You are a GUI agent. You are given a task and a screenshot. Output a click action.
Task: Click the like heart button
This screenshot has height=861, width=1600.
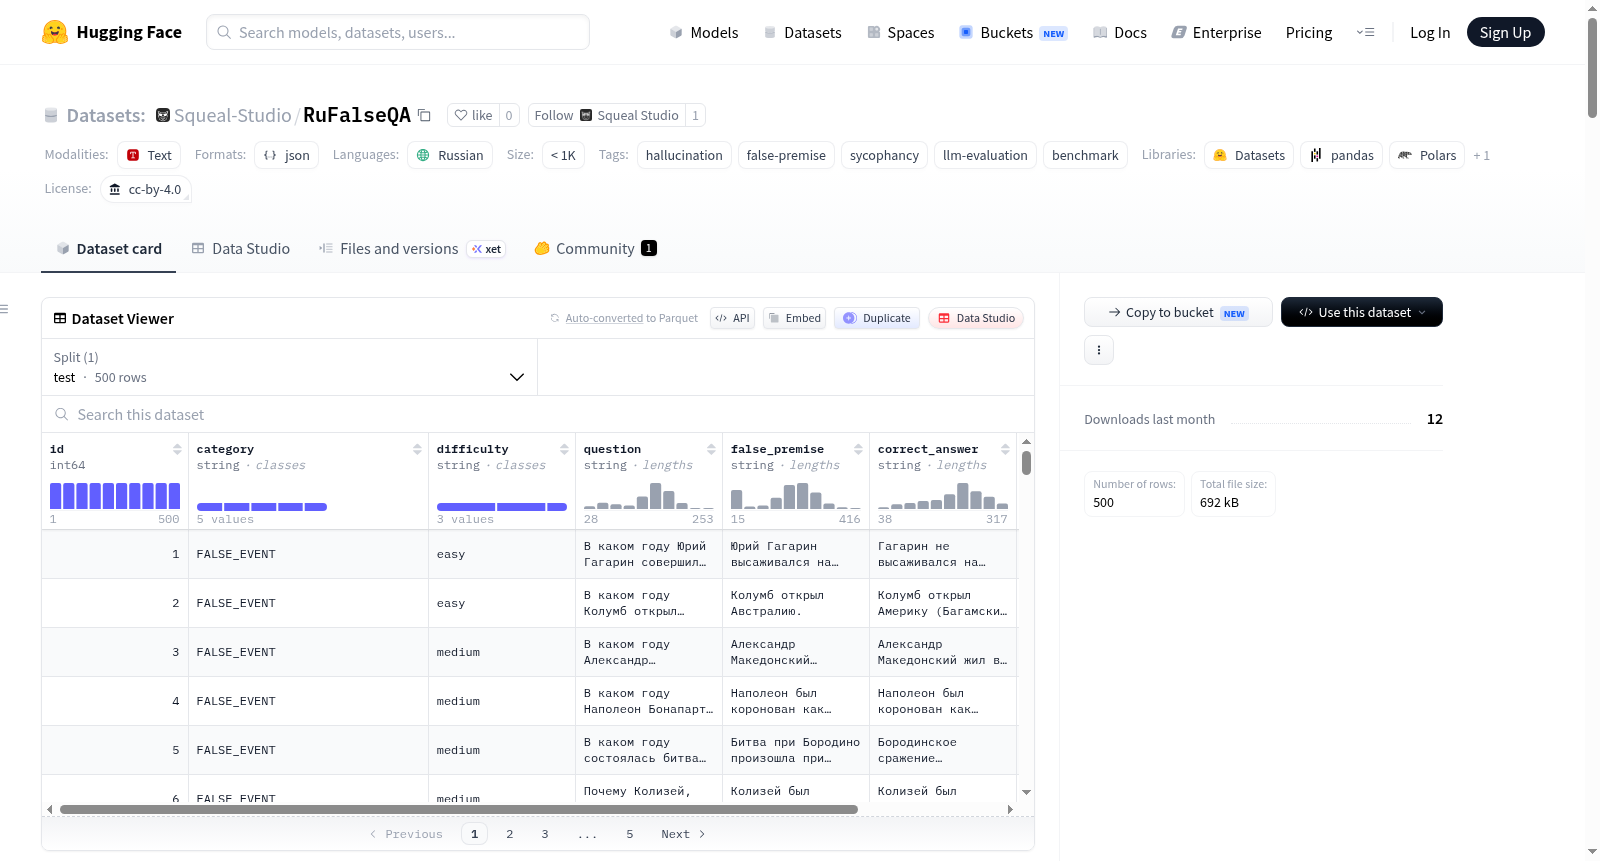pos(473,115)
